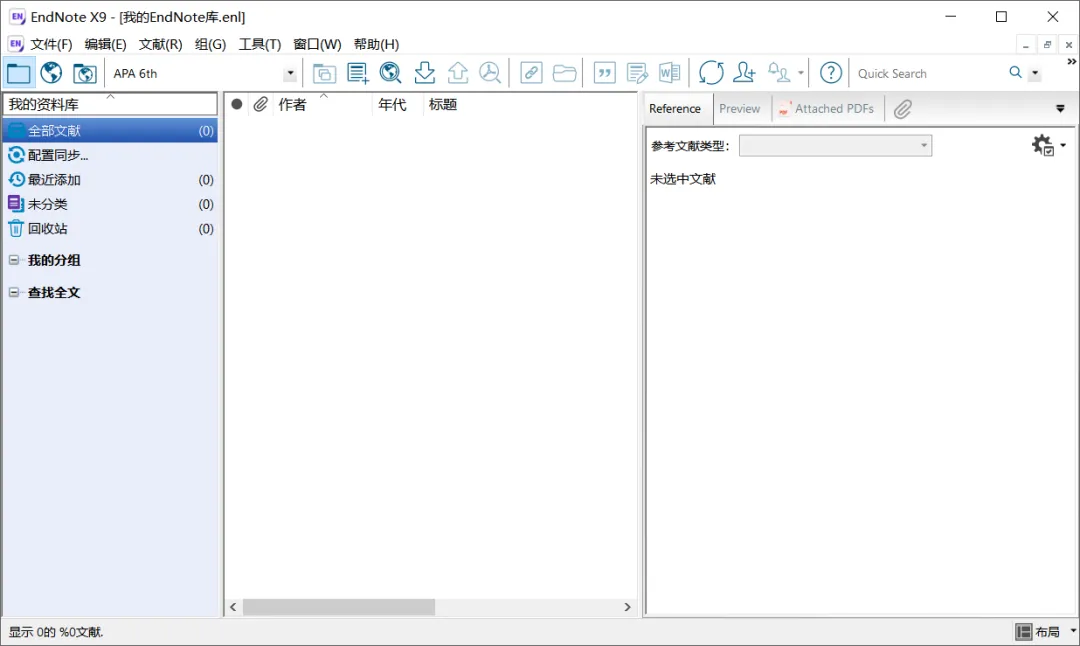Click the reference panel gear settings icon
The height and width of the screenshot is (646, 1080).
tap(1042, 145)
